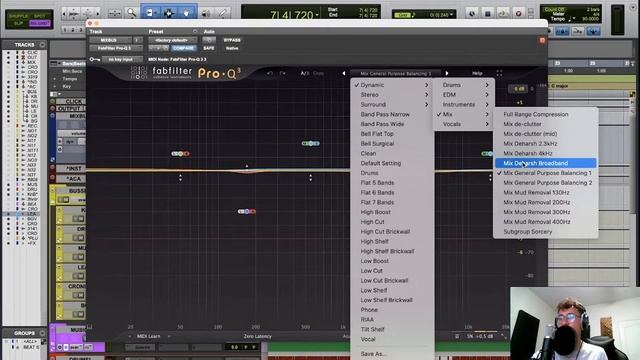Viewport: 640px width, 360px height.
Task: Select the Zoomer magnifier tool
Action: tap(131, 13)
